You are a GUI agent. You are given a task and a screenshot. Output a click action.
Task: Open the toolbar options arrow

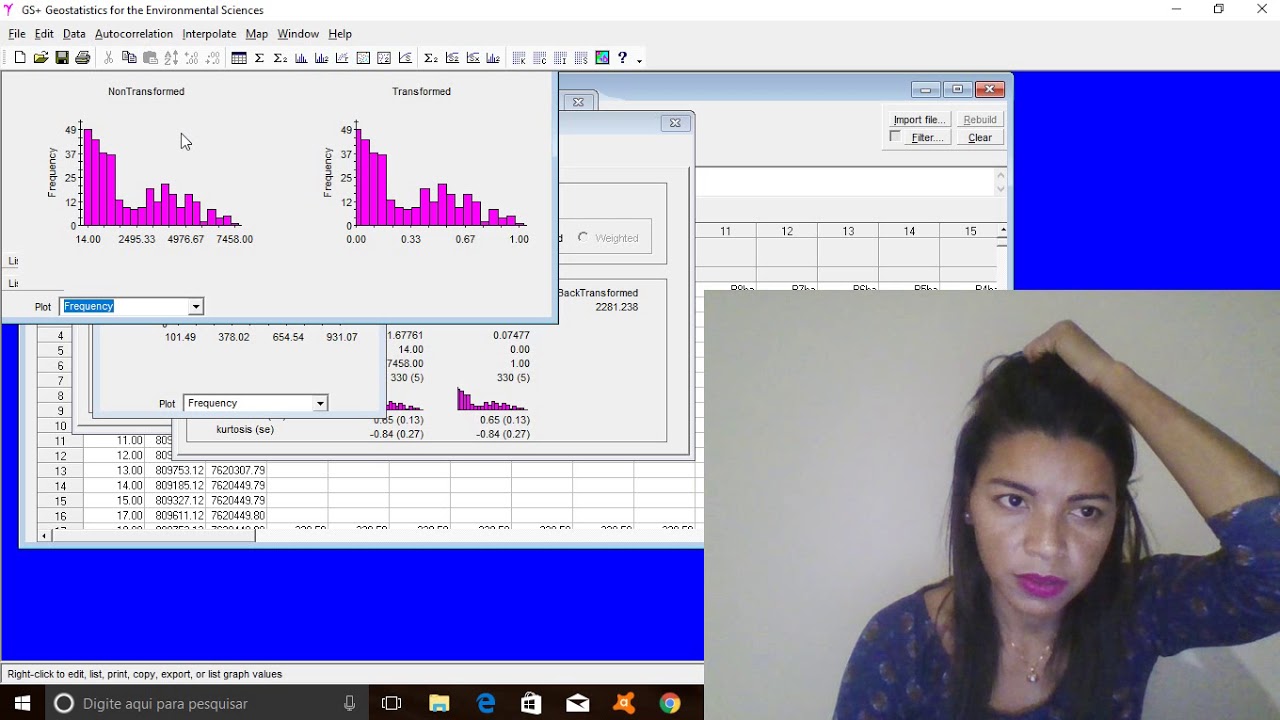tap(639, 60)
